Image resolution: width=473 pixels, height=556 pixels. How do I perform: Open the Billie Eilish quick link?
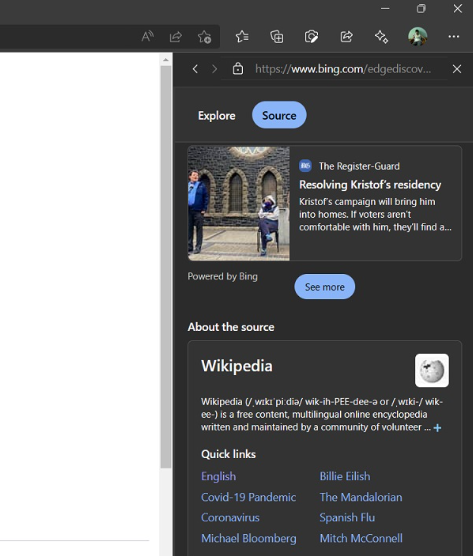(345, 476)
